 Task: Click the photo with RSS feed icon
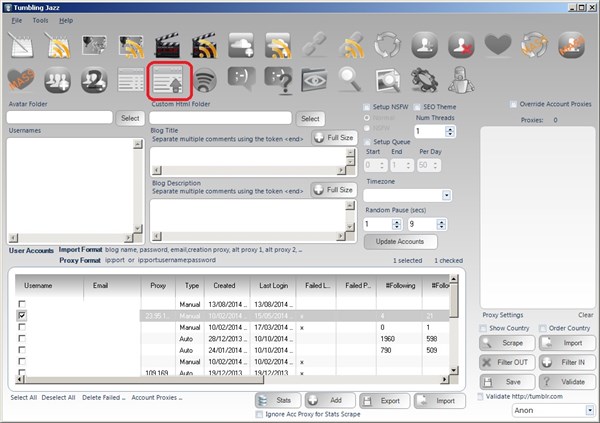131,45
